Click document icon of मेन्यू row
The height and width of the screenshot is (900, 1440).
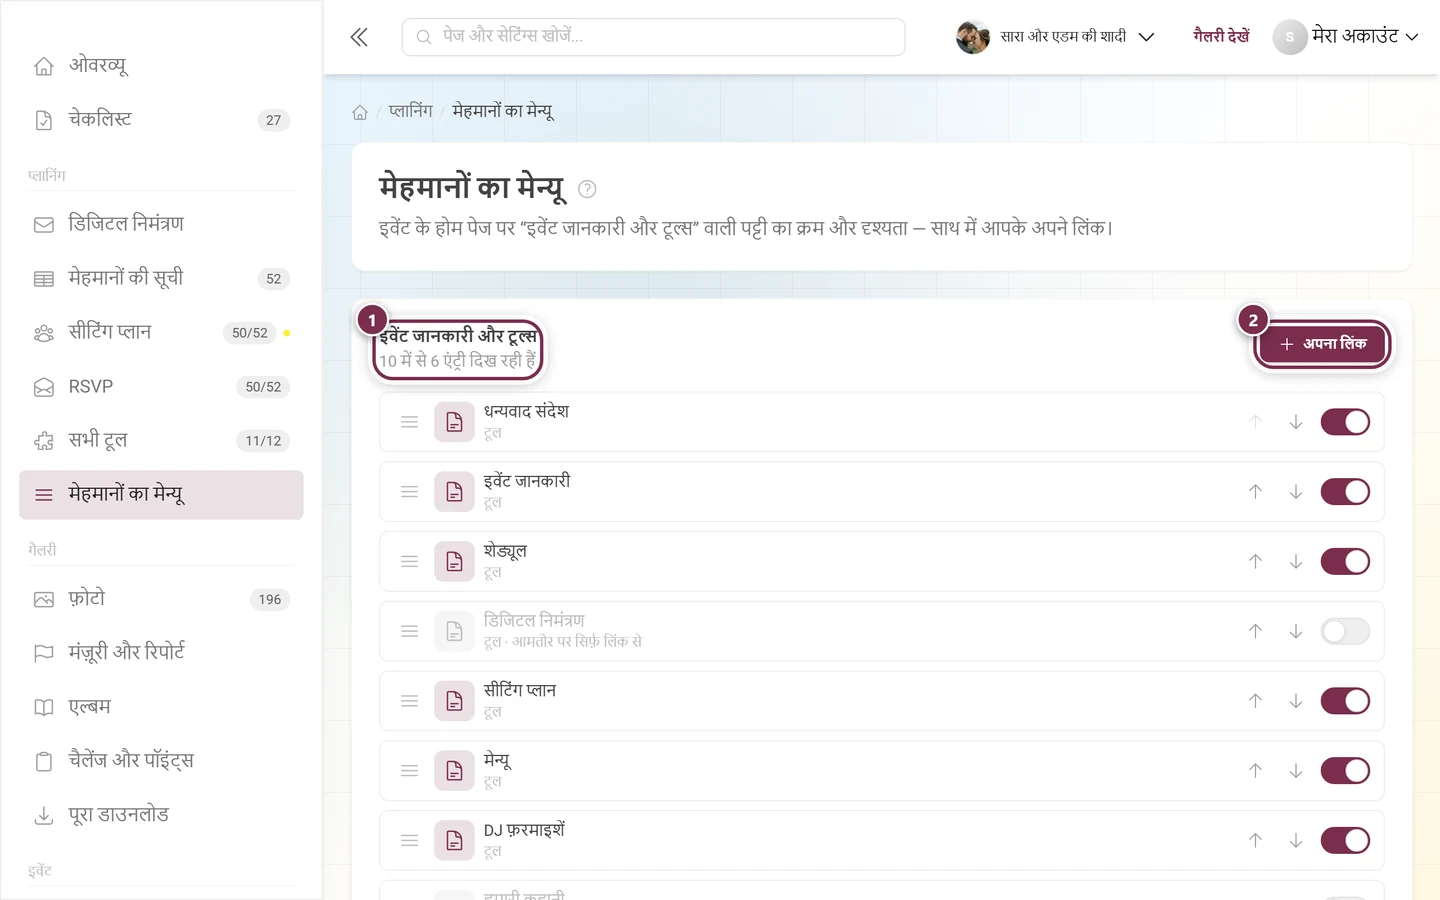pyautogui.click(x=454, y=771)
